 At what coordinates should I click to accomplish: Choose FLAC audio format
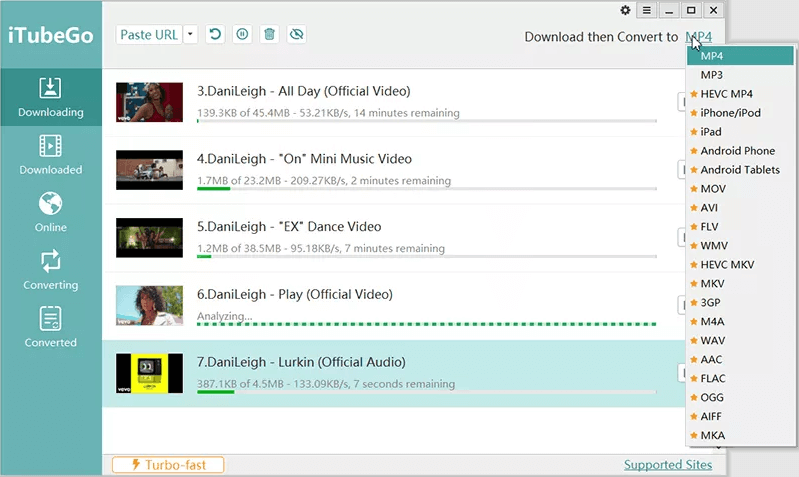point(740,379)
